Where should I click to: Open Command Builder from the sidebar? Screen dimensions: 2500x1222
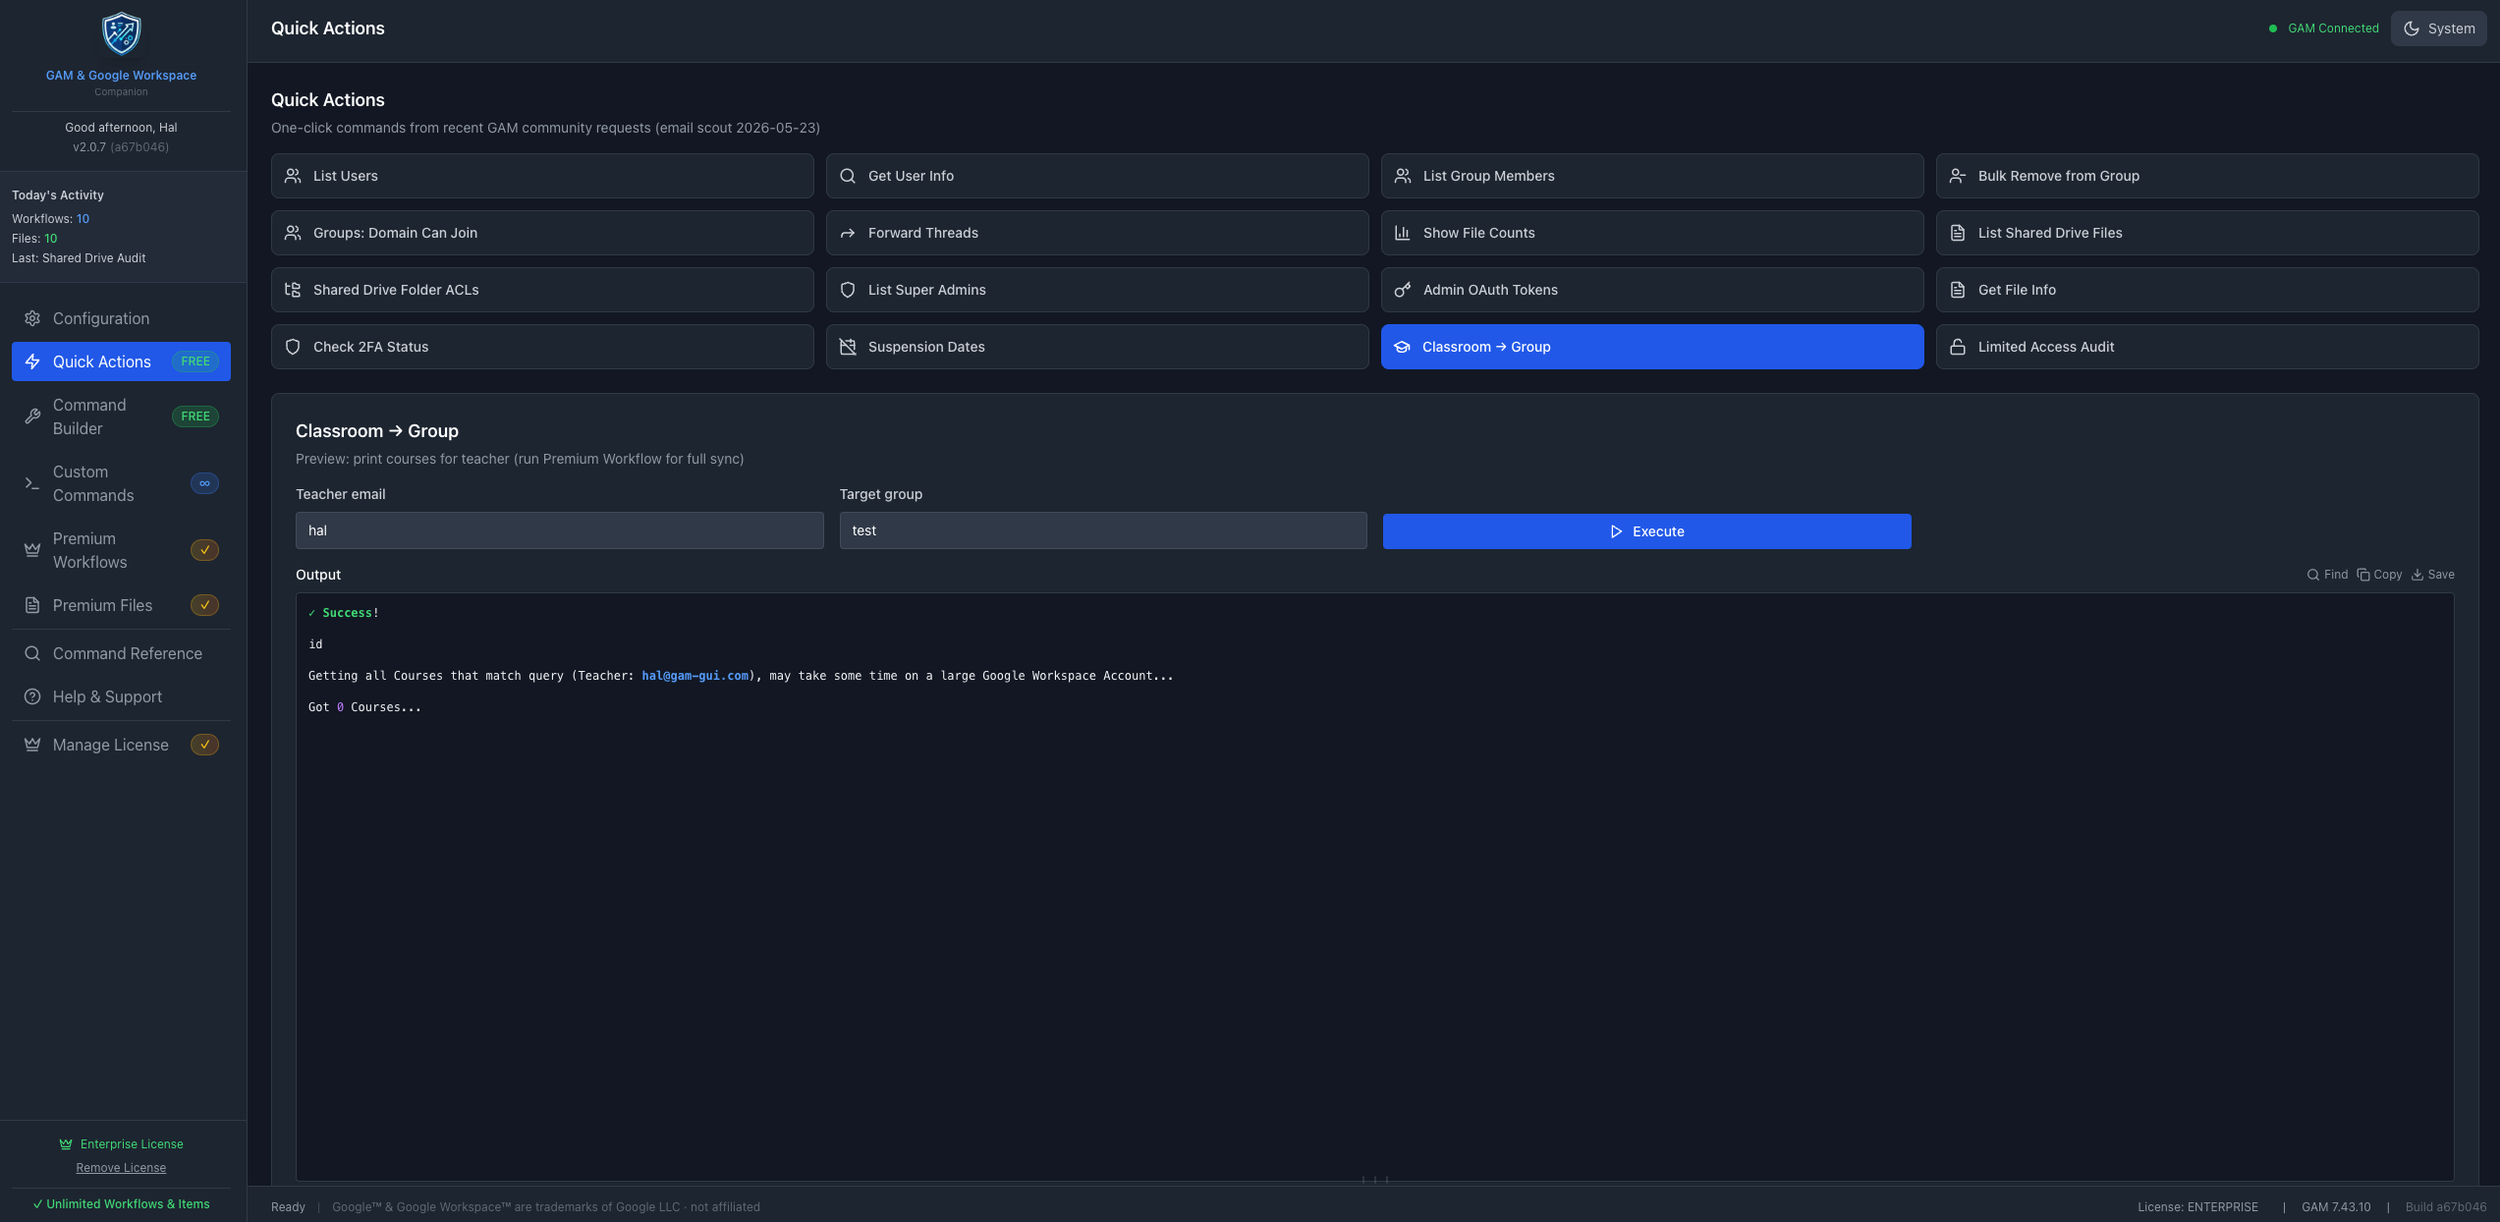click(121, 416)
